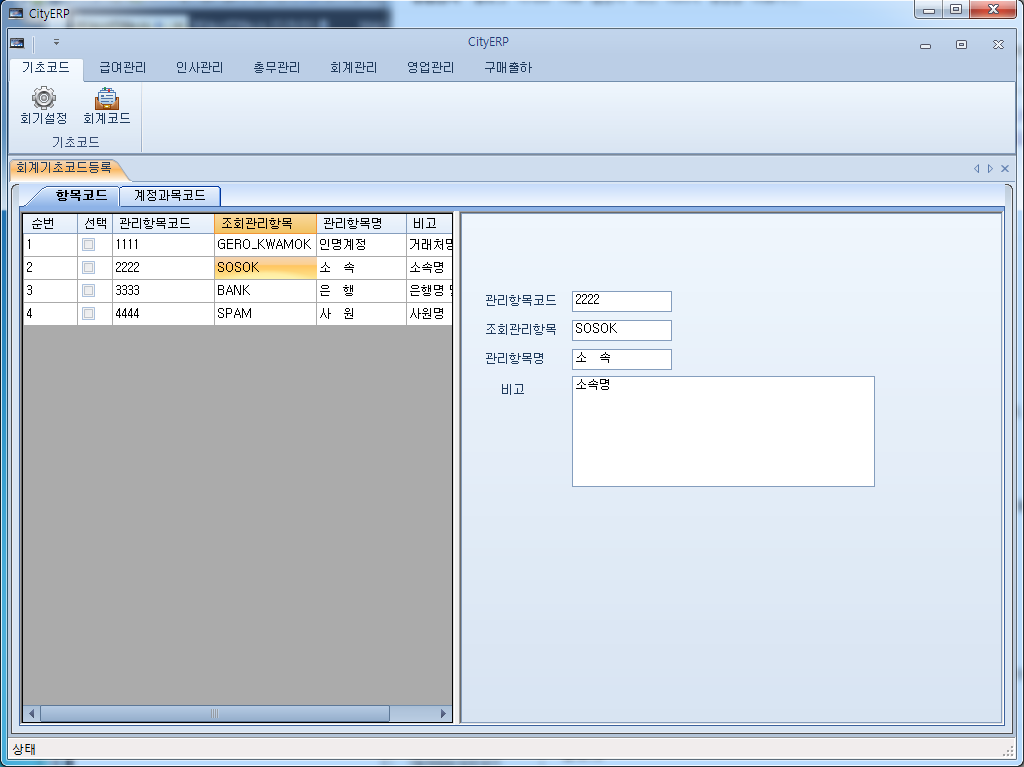Click right arrow of grid horizontal scrollbar
Screen dimensions: 1024x767
pyautogui.click(x=445, y=714)
